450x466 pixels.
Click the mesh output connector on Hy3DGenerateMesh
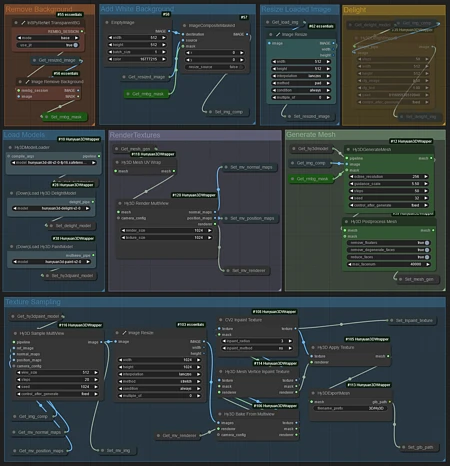click(431, 158)
